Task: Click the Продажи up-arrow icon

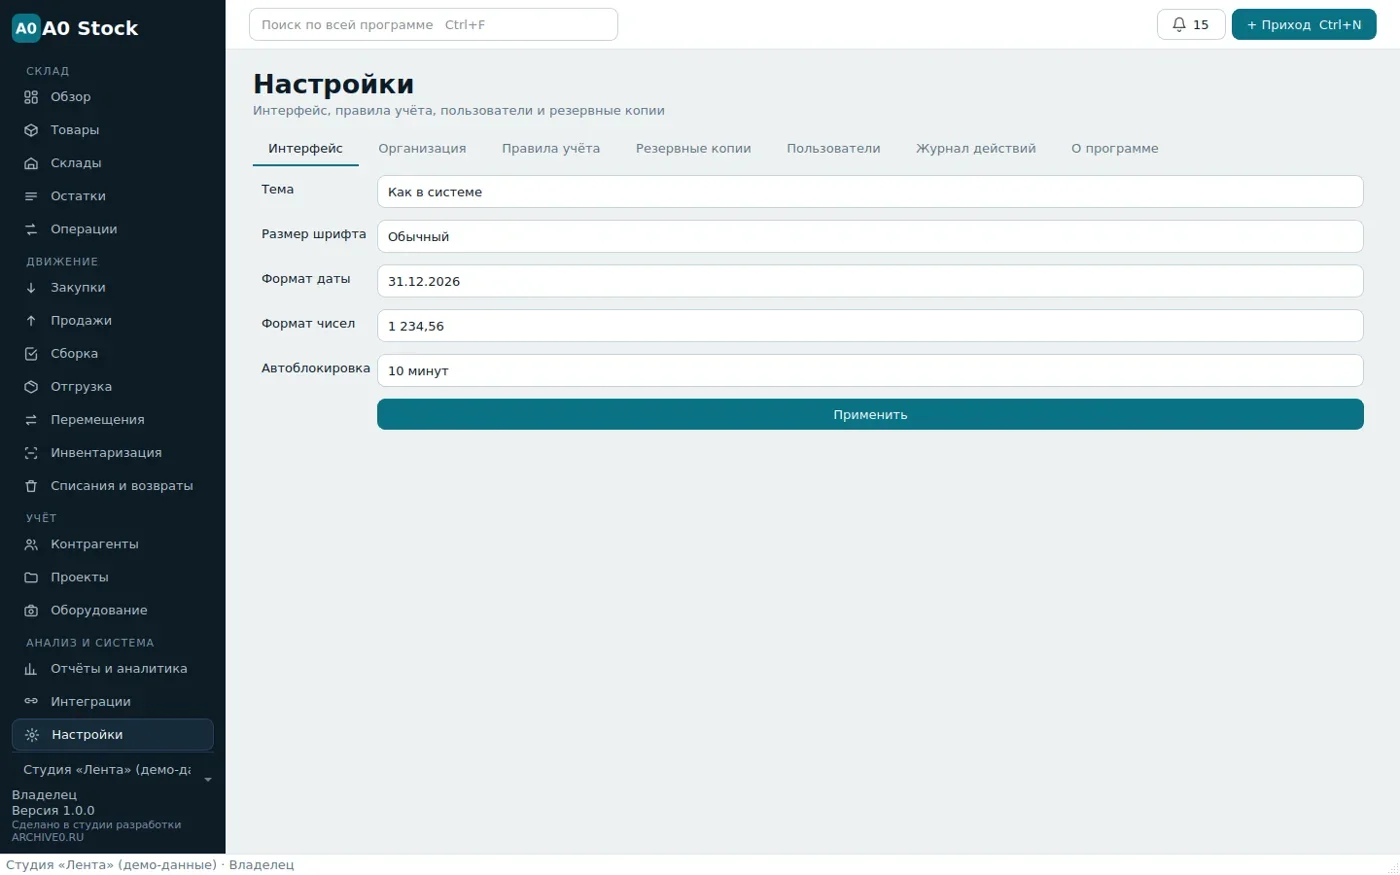Action: click(x=31, y=320)
